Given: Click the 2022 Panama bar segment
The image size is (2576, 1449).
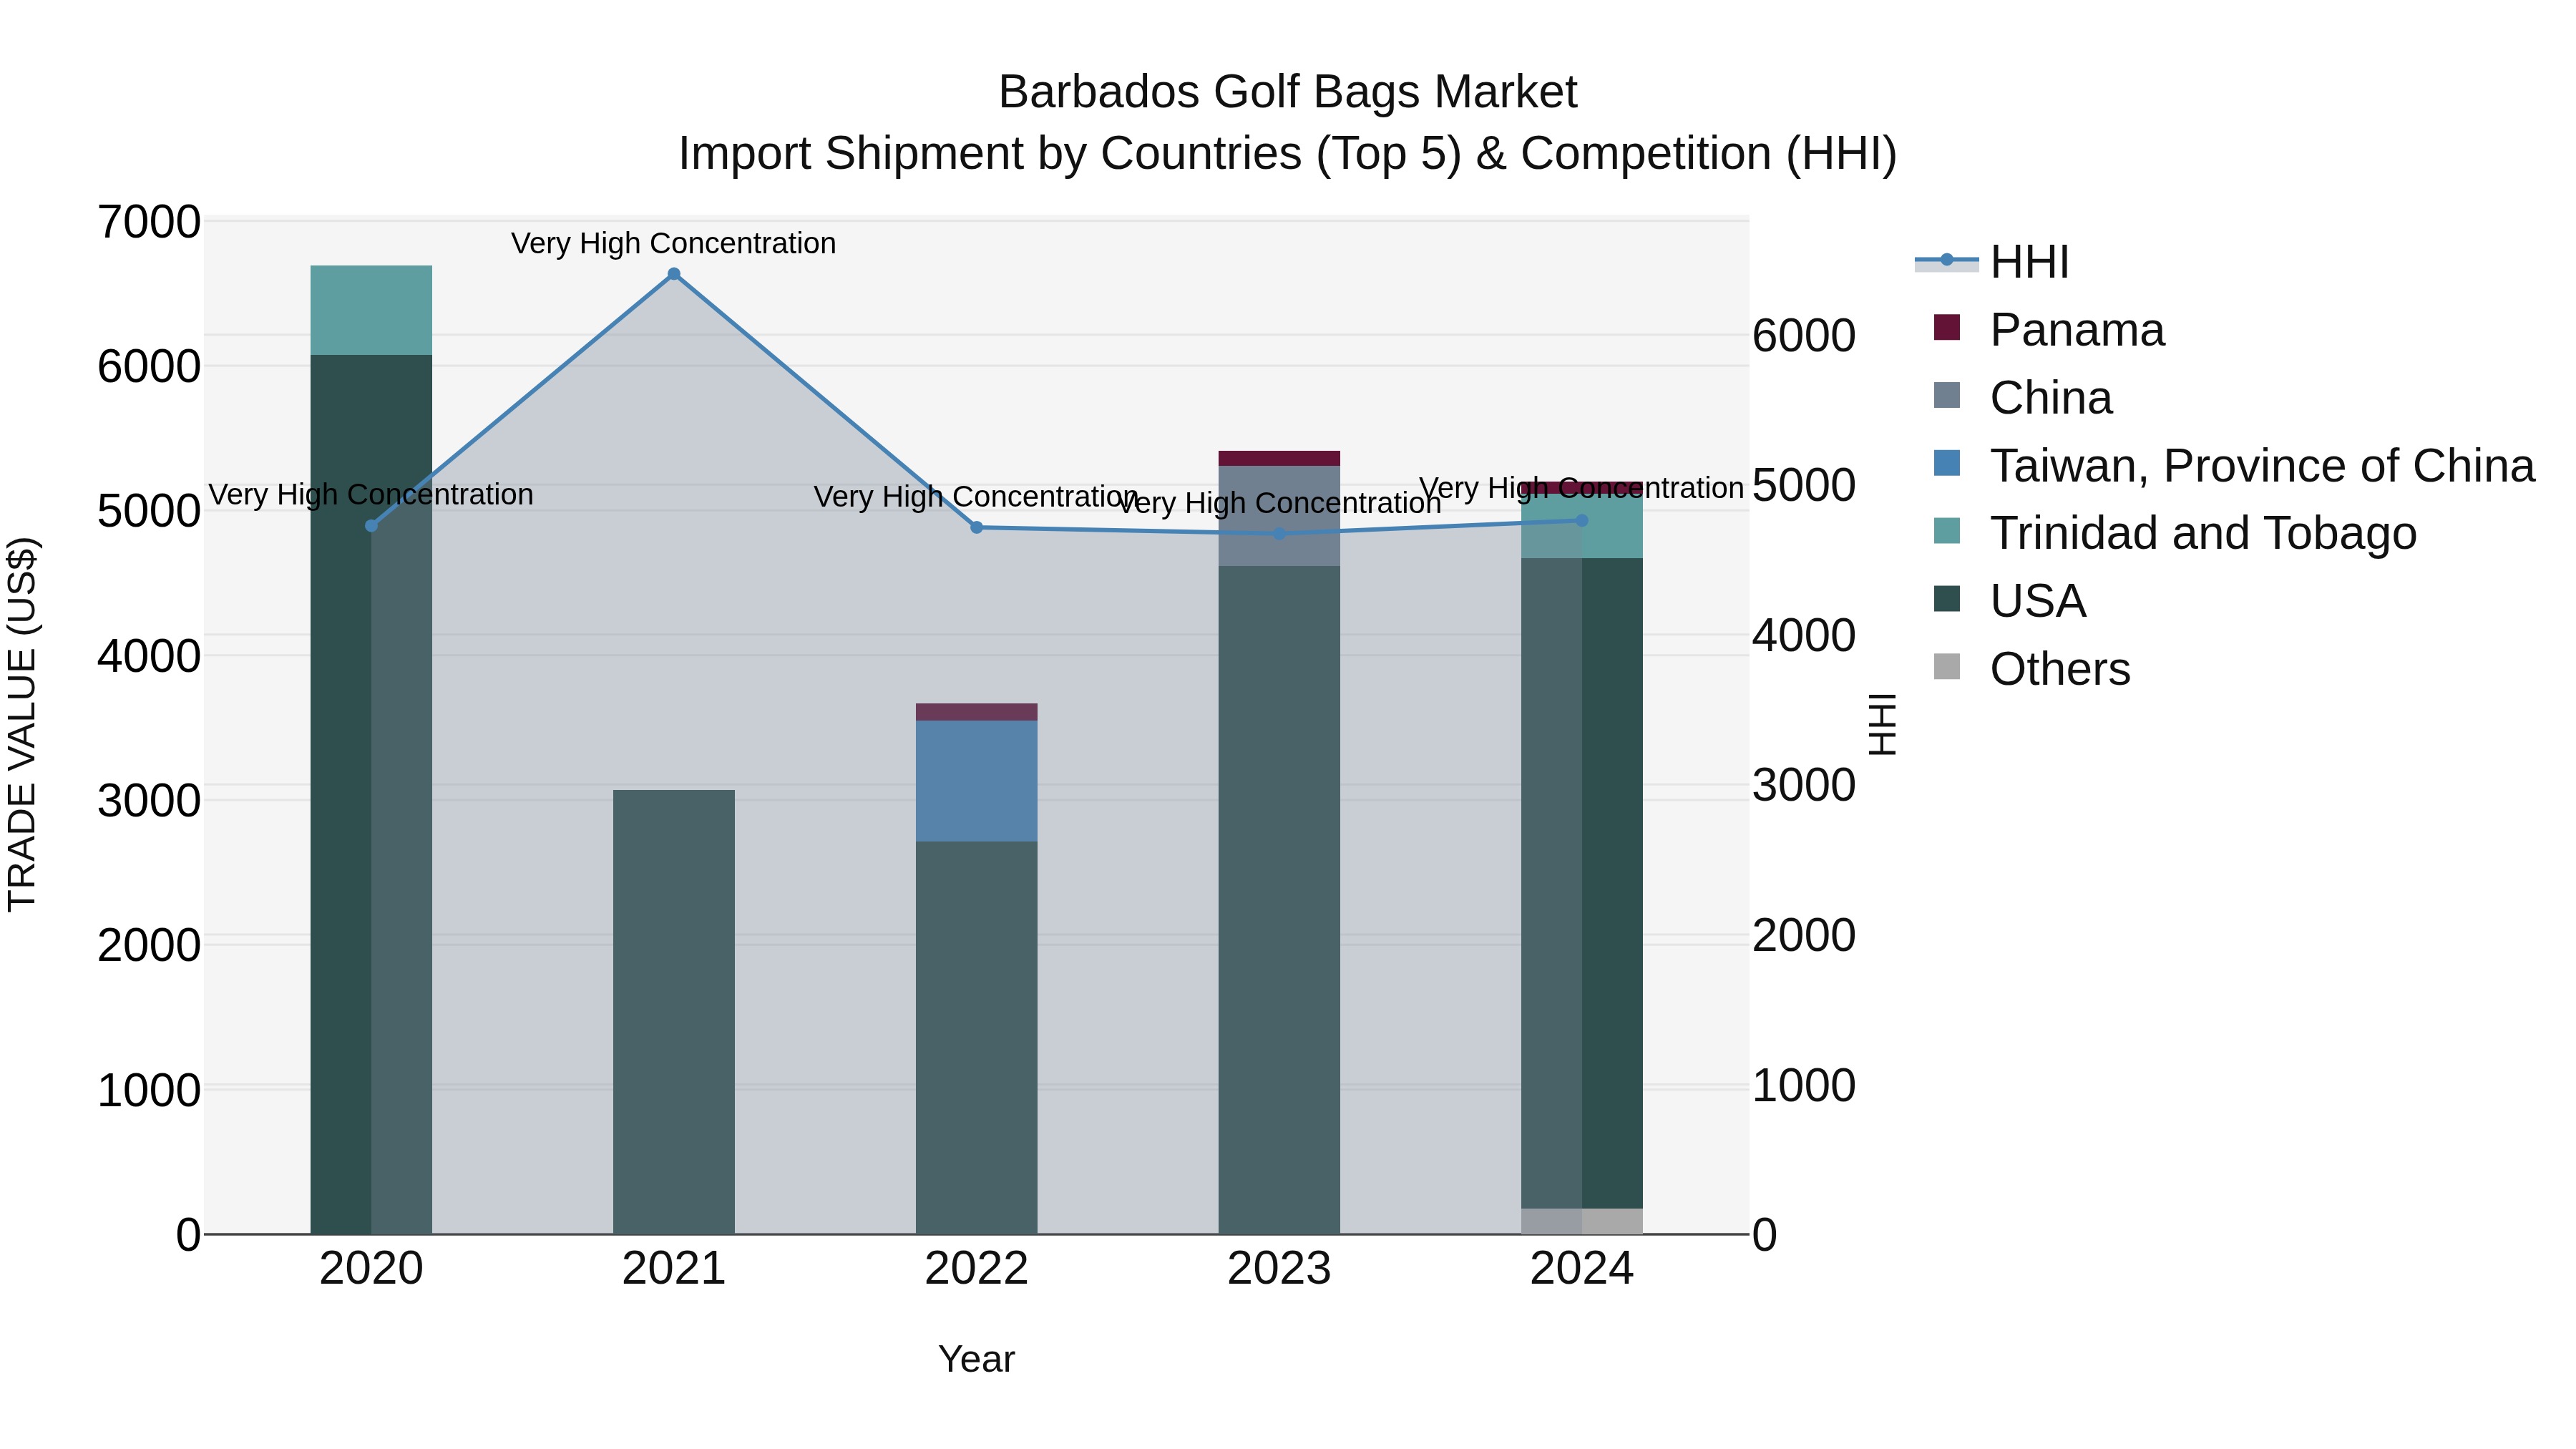Looking at the screenshot, I should tap(977, 712).
